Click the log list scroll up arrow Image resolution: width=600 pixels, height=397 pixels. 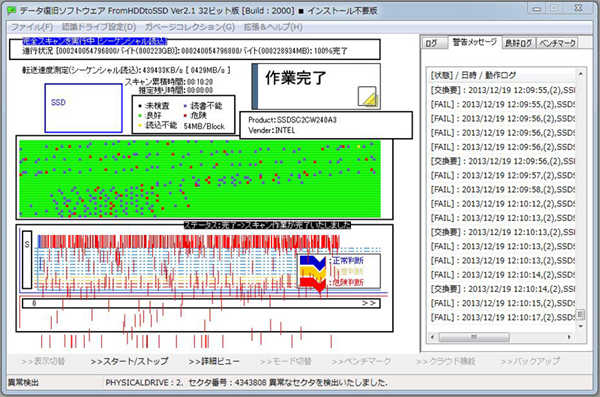[580, 74]
